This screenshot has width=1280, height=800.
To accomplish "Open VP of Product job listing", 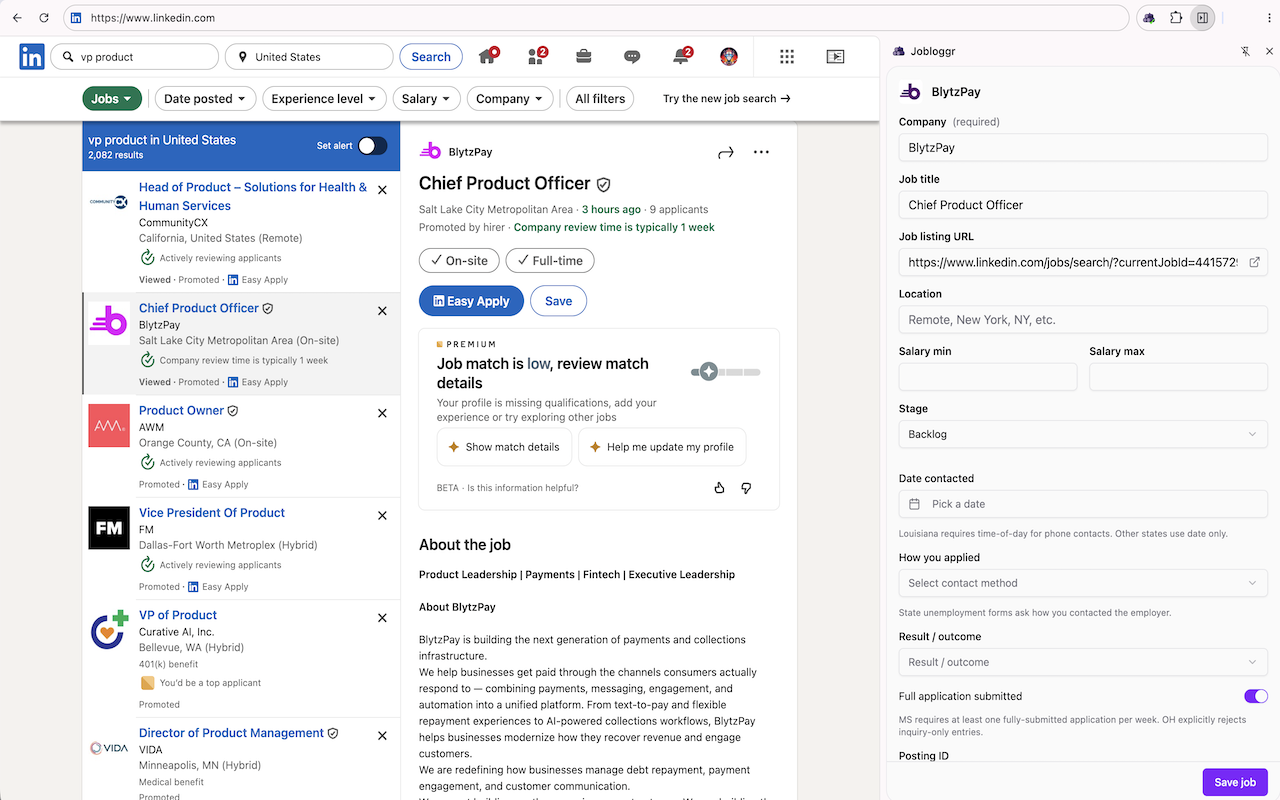I will point(178,615).
